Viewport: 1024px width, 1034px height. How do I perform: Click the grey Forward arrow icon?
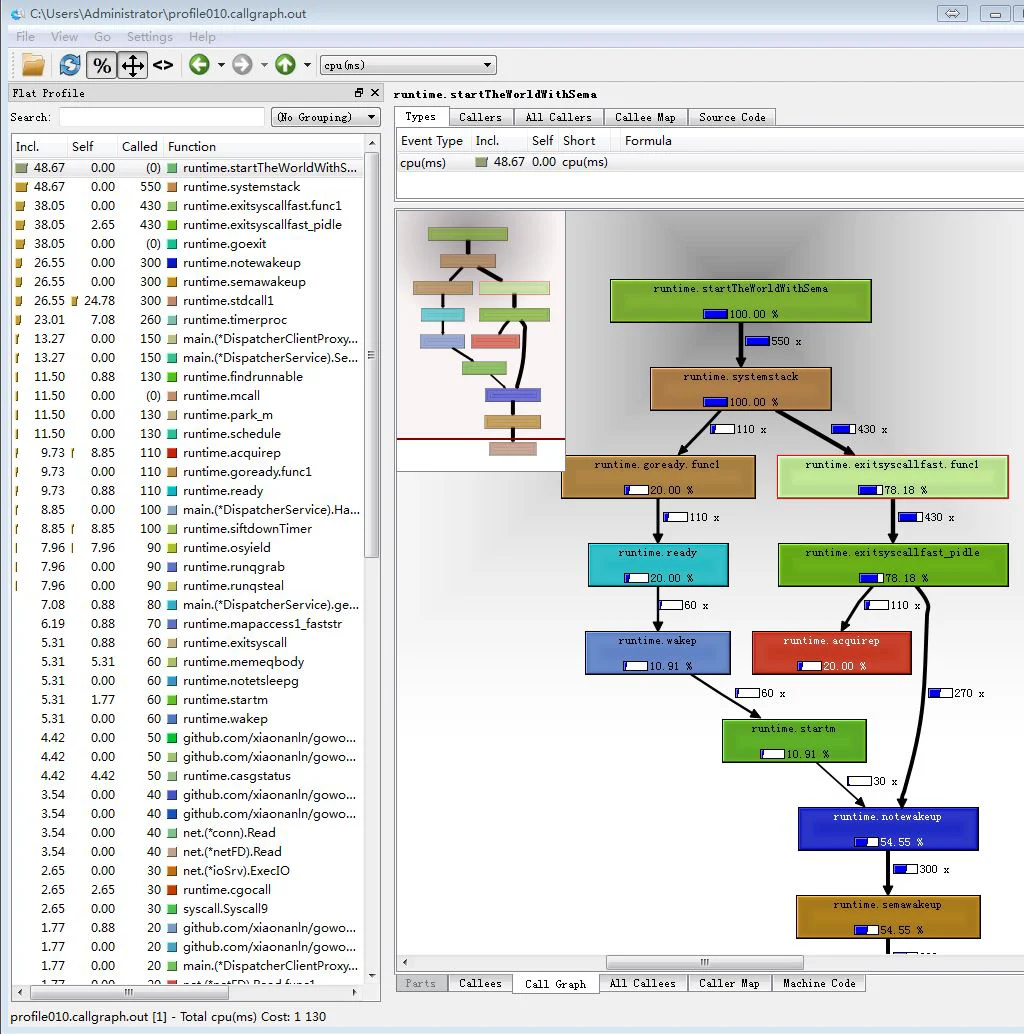click(x=242, y=65)
